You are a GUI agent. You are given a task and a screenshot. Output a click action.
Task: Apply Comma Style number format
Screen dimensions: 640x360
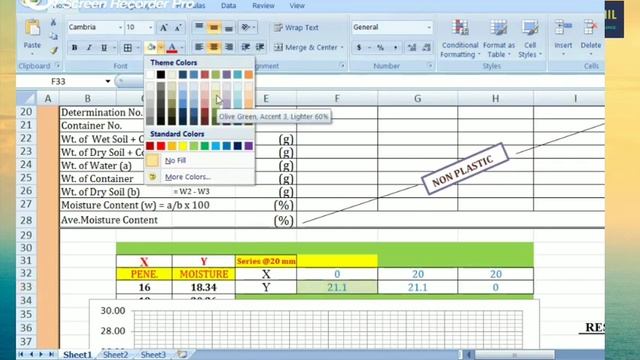coord(395,48)
